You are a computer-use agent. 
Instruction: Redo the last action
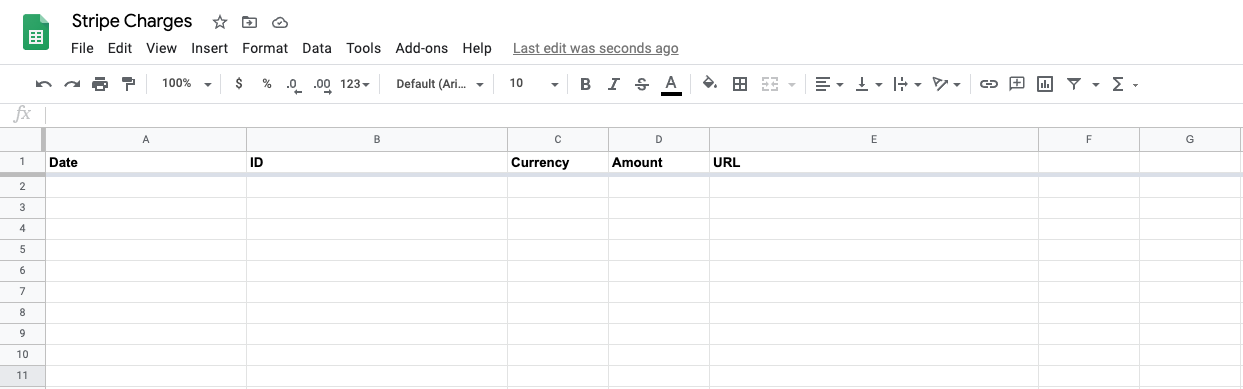[72, 84]
